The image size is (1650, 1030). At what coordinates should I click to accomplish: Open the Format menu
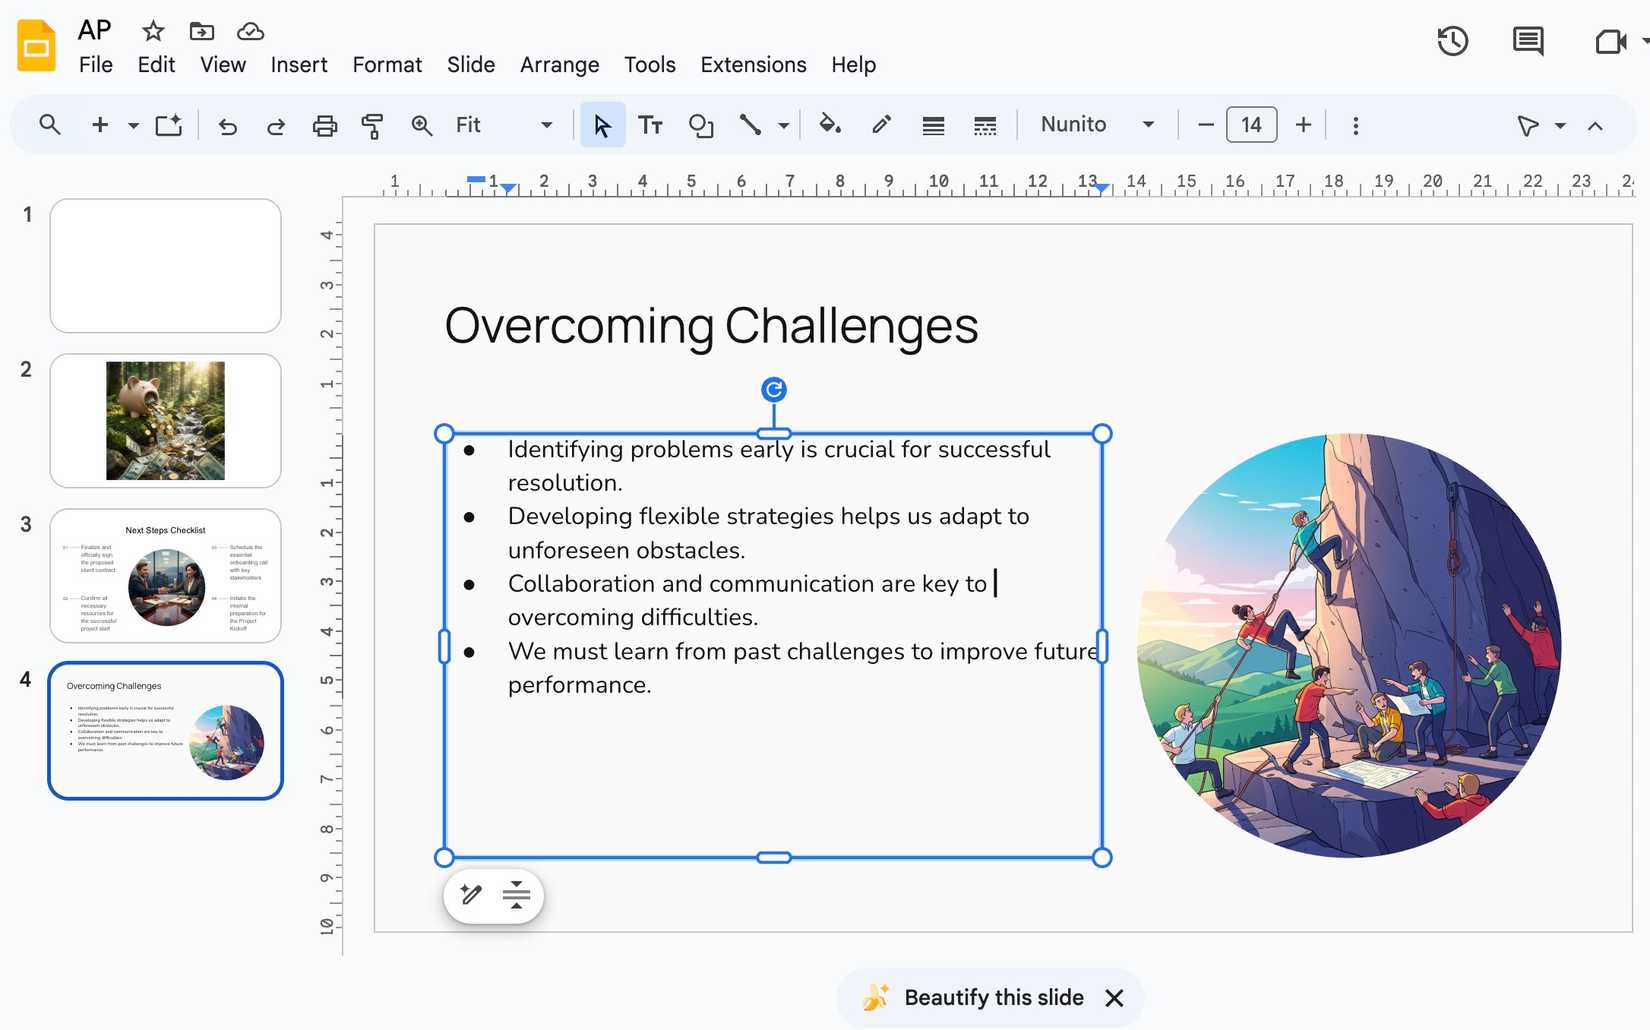tap(387, 64)
